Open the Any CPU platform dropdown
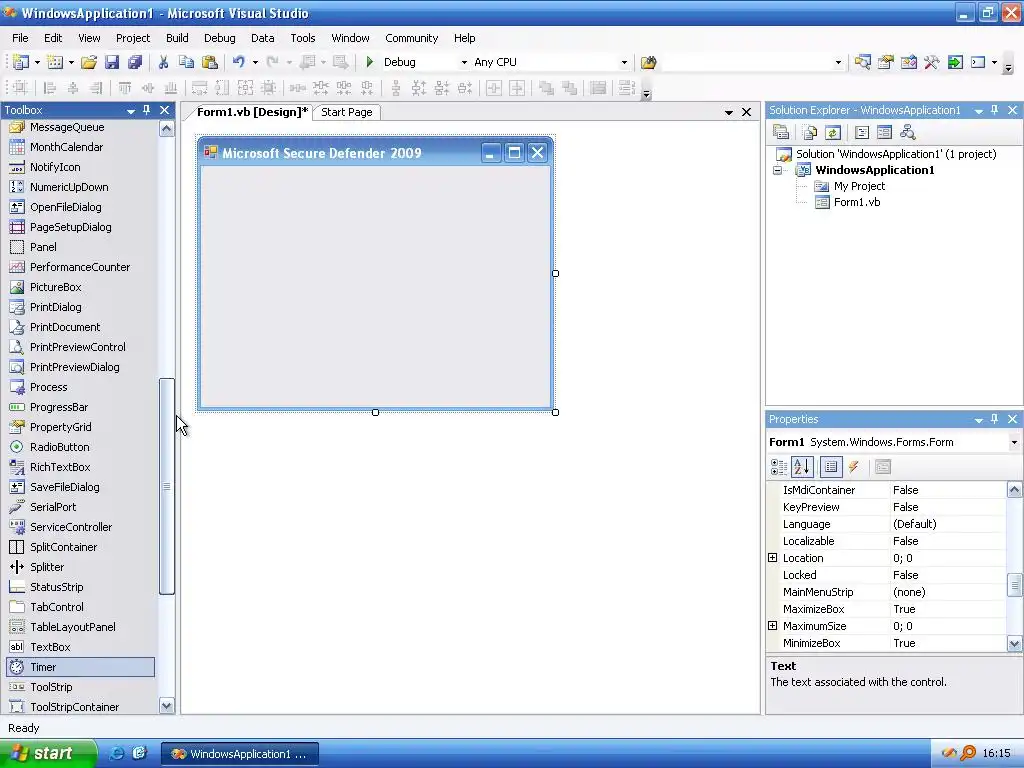The width and height of the screenshot is (1024, 768). tap(624, 63)
